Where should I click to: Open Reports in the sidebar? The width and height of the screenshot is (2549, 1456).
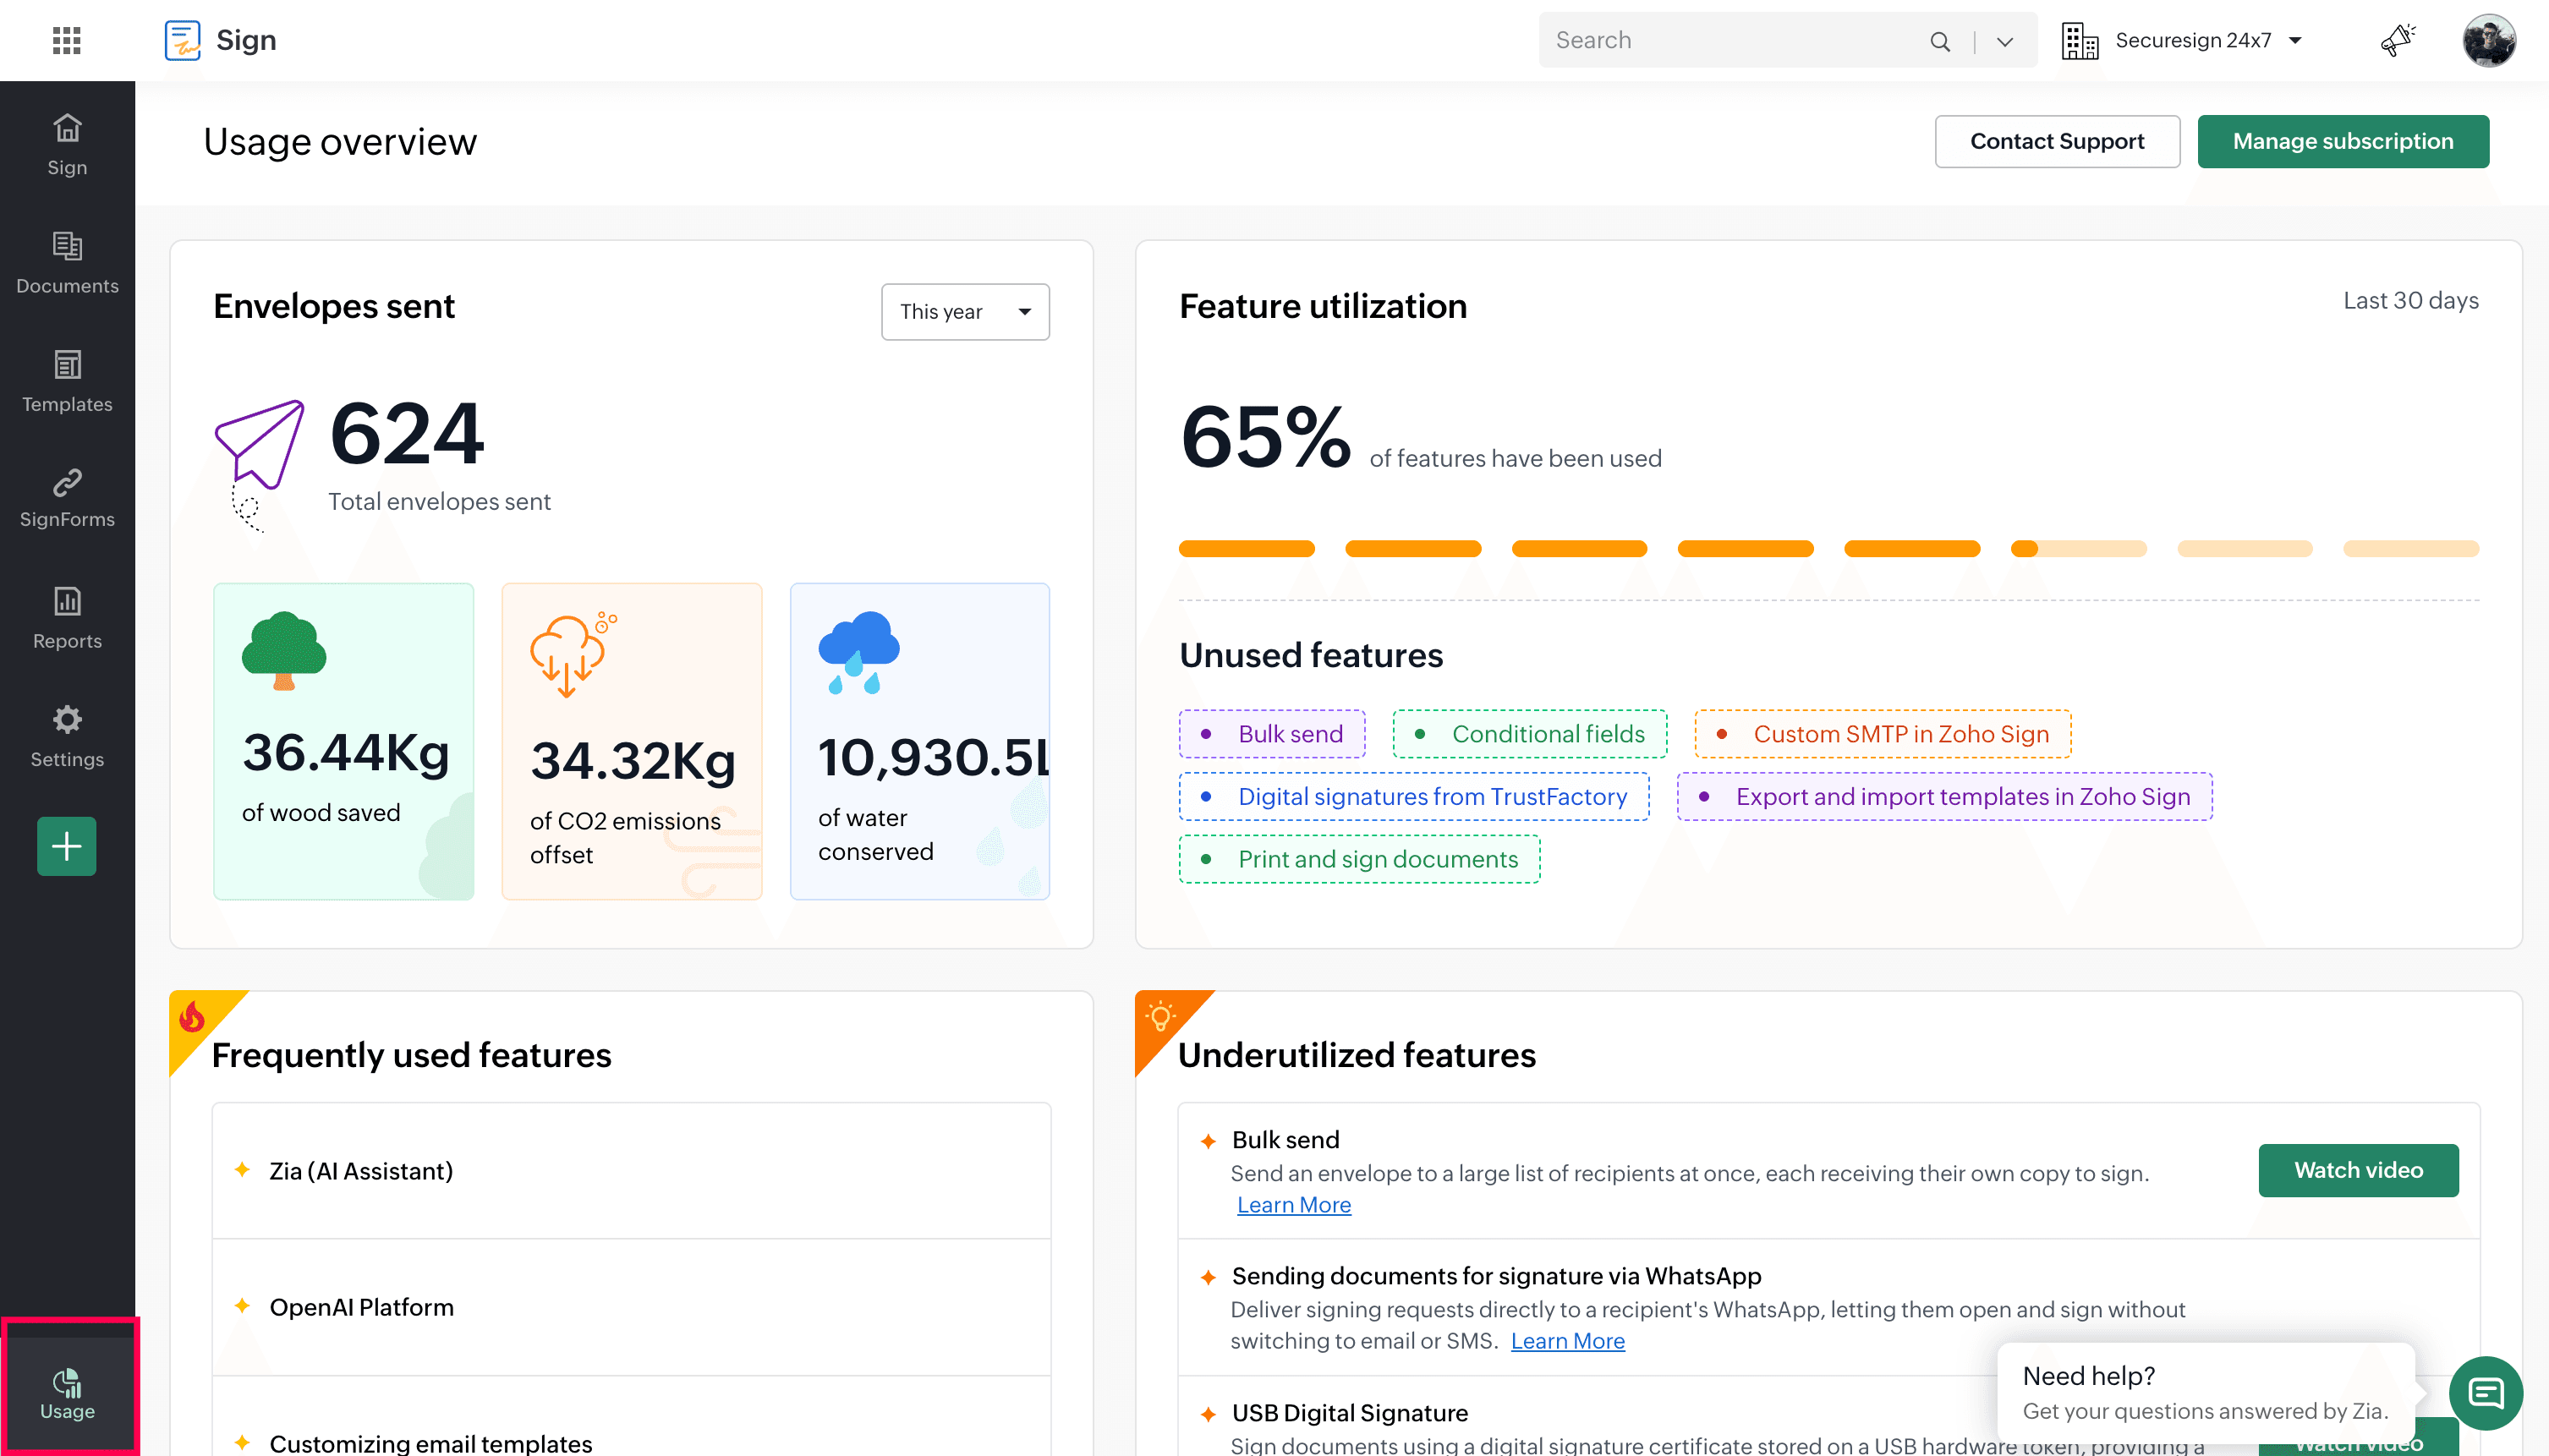(x=67, y=618)
